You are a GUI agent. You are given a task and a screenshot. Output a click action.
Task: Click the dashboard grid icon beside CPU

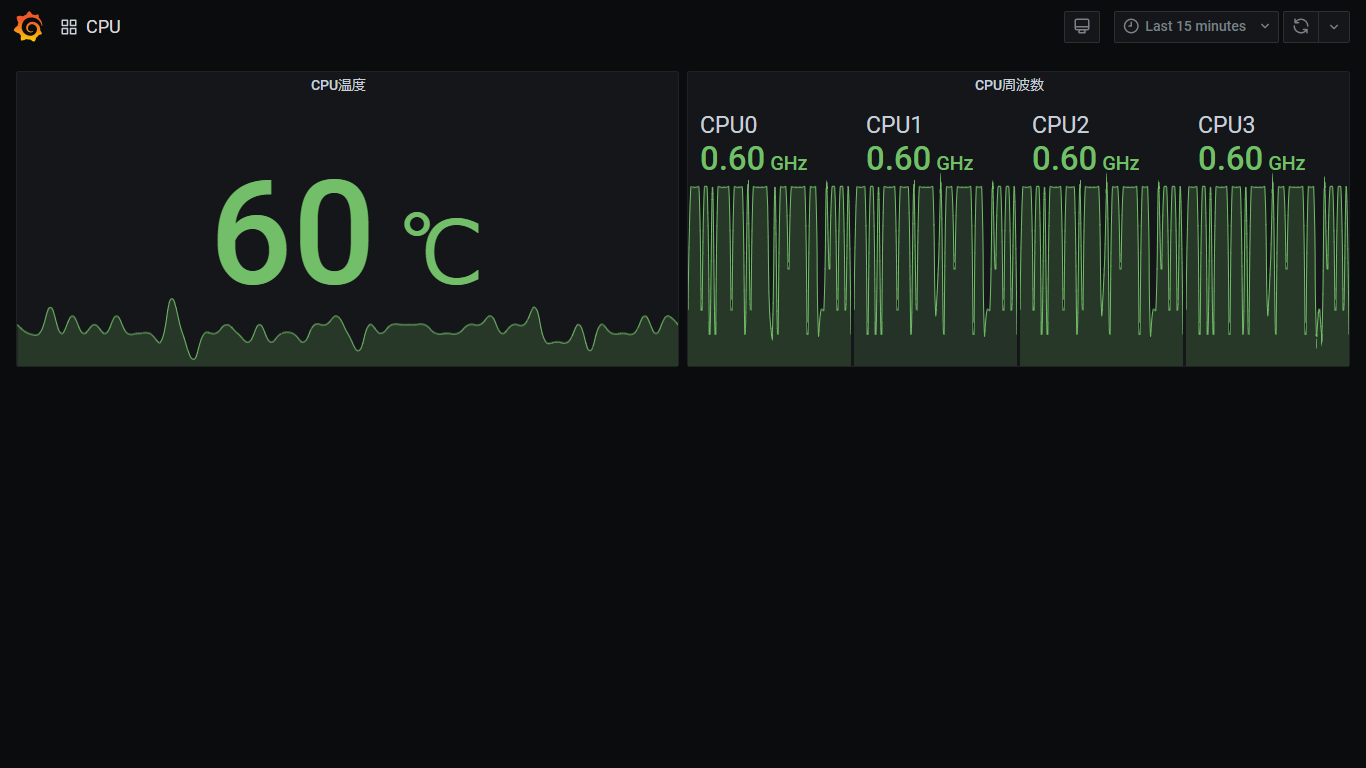pyautogui.click(x=69, y=27)
